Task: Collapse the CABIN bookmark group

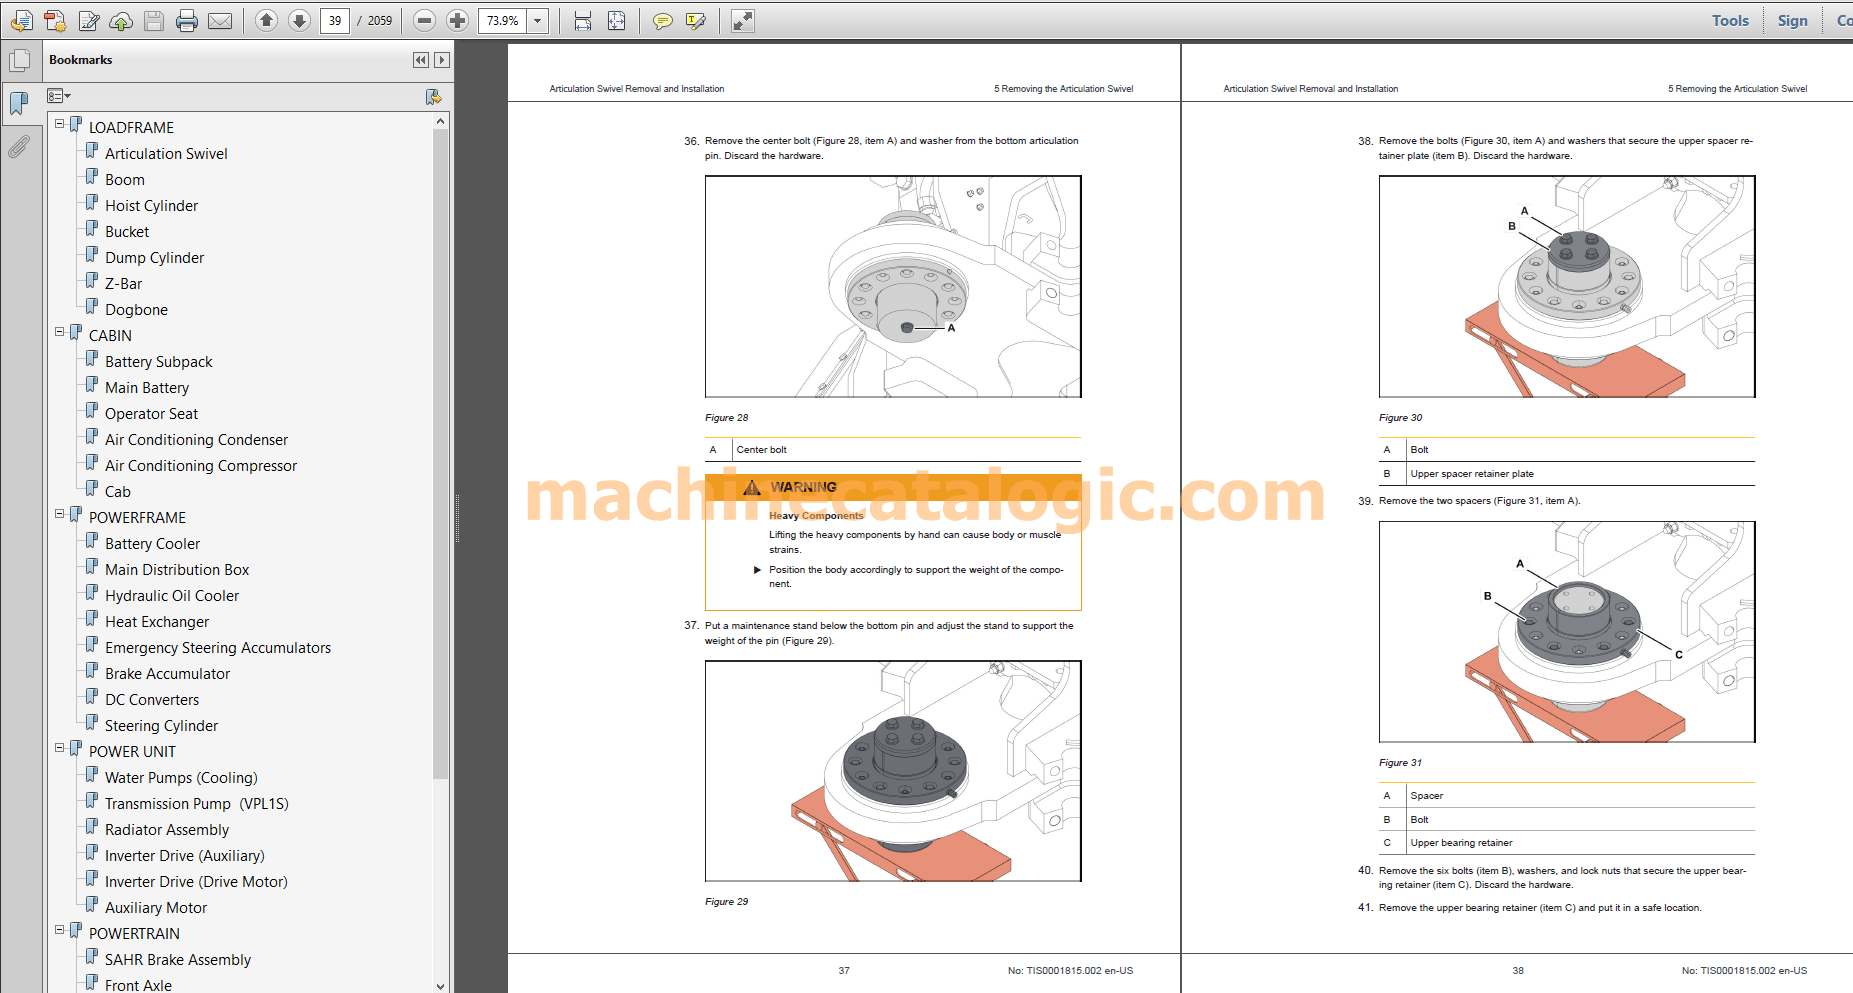Action: point(60,332)
